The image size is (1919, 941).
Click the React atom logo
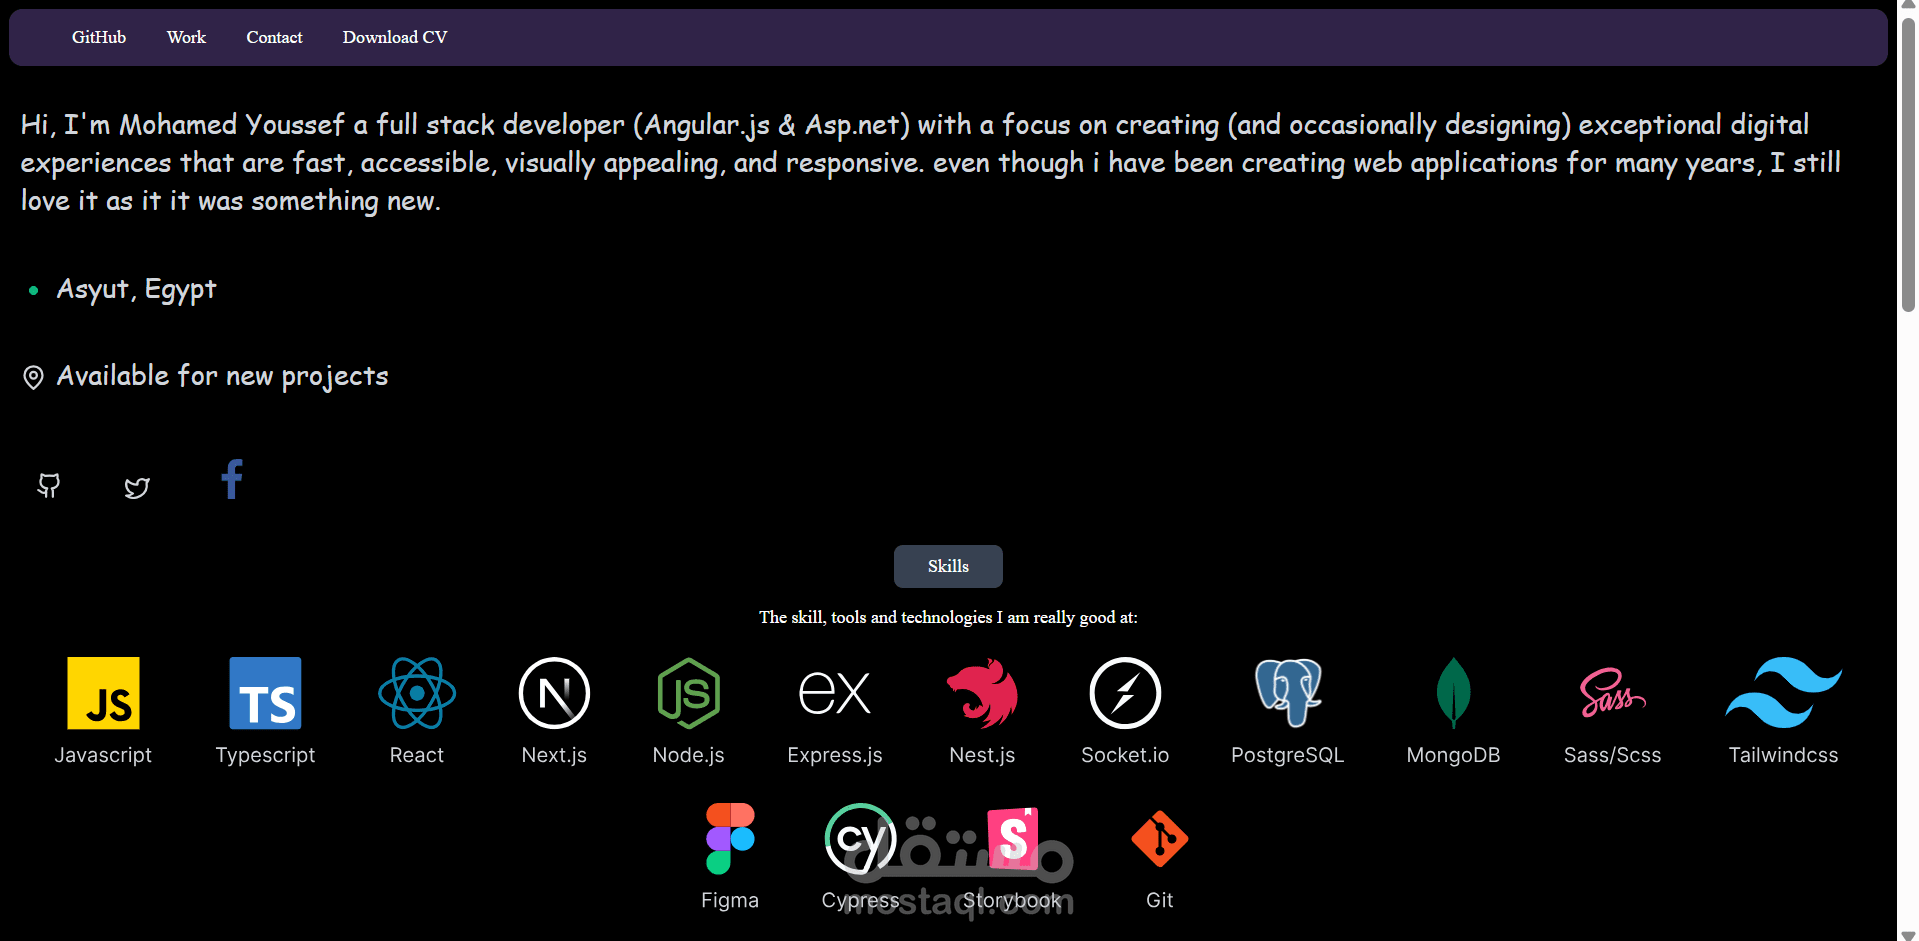417,693
